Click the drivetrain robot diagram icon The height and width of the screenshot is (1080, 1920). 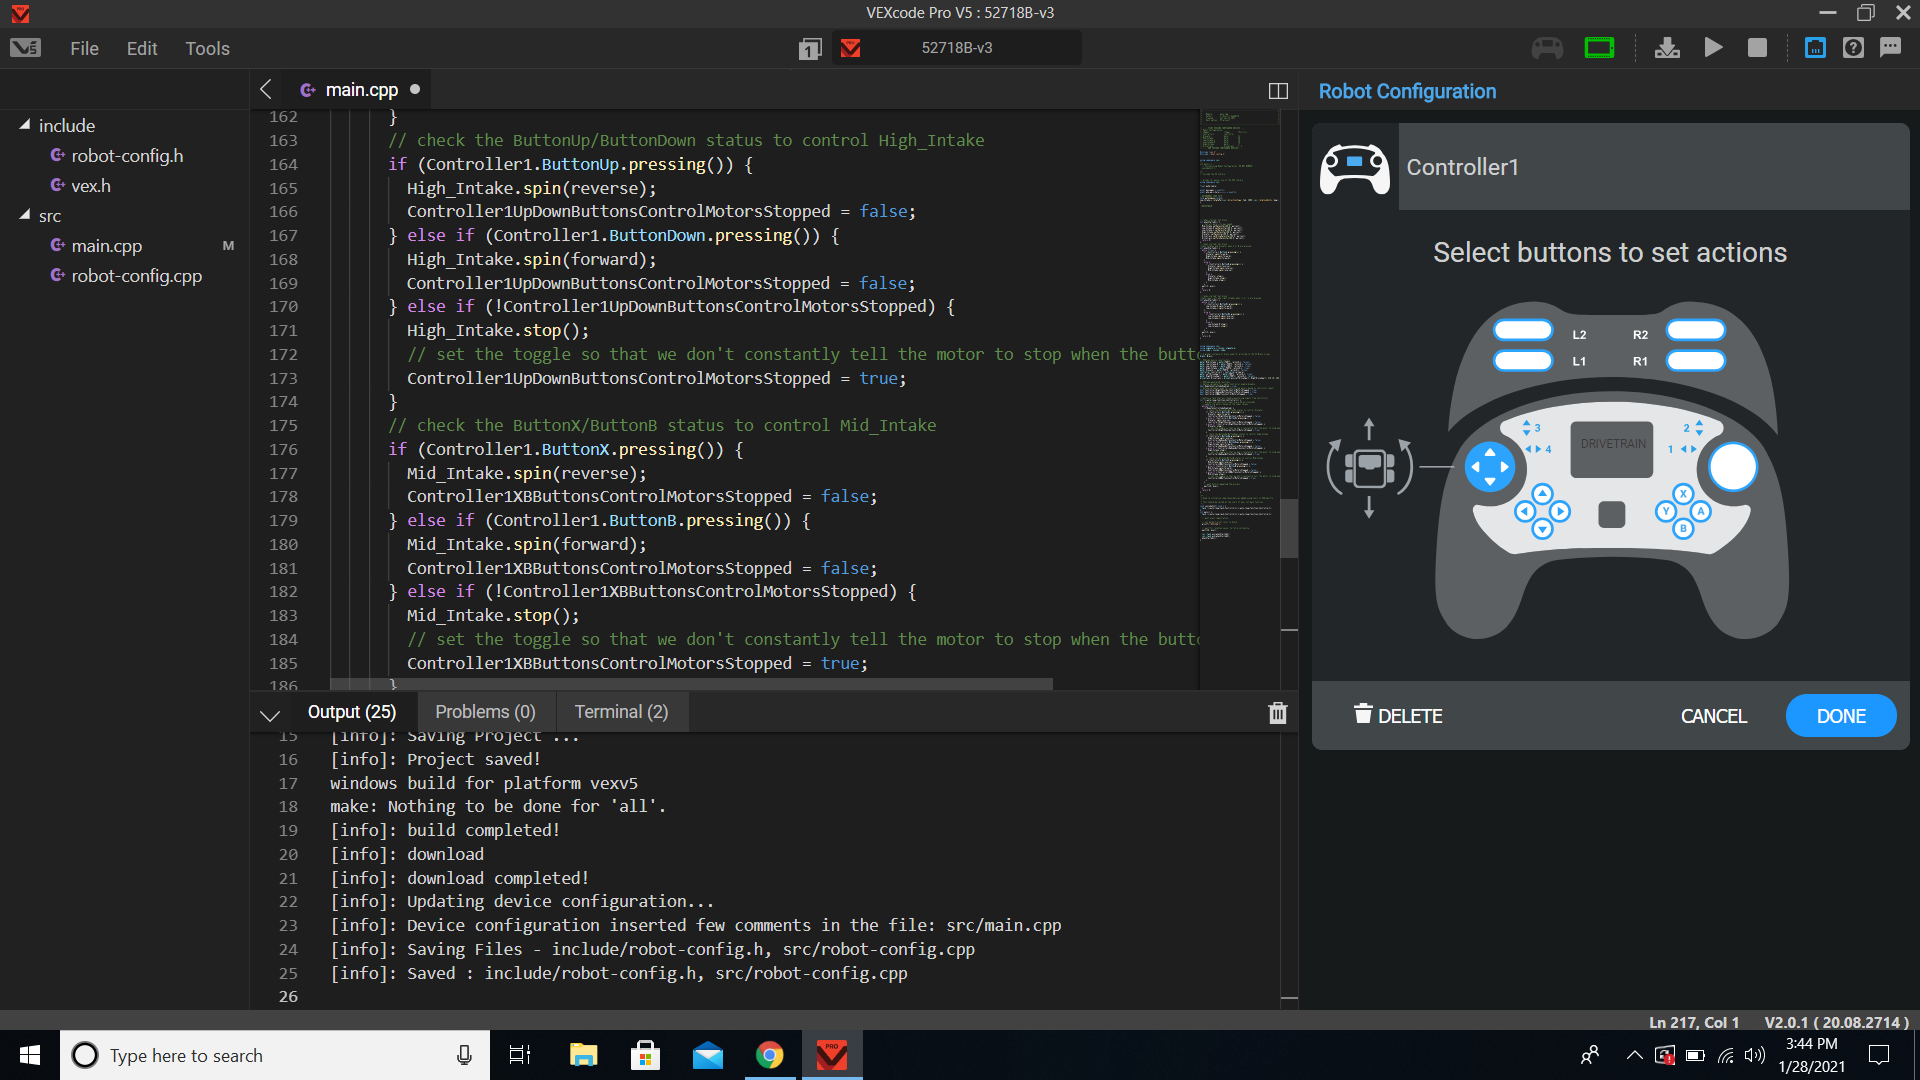click(1369, 467)
